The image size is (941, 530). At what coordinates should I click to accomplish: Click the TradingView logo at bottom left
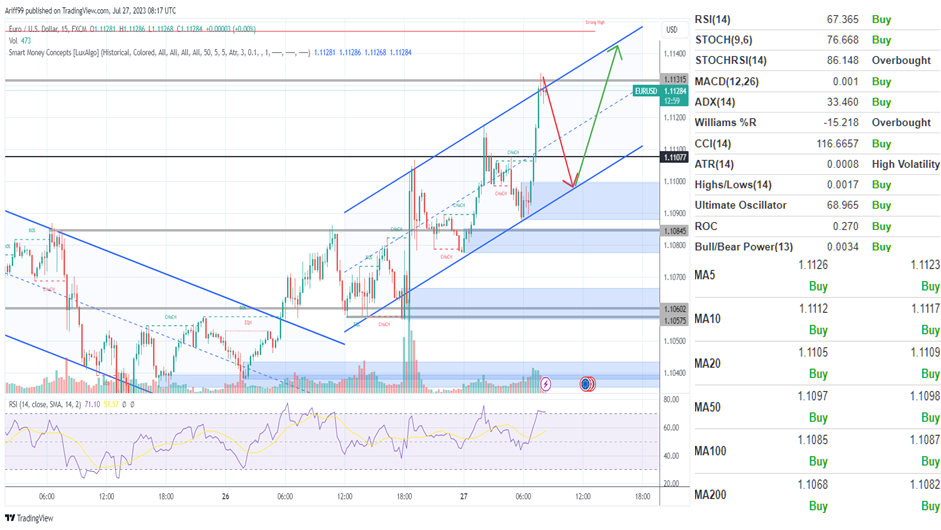pos(30,518)
